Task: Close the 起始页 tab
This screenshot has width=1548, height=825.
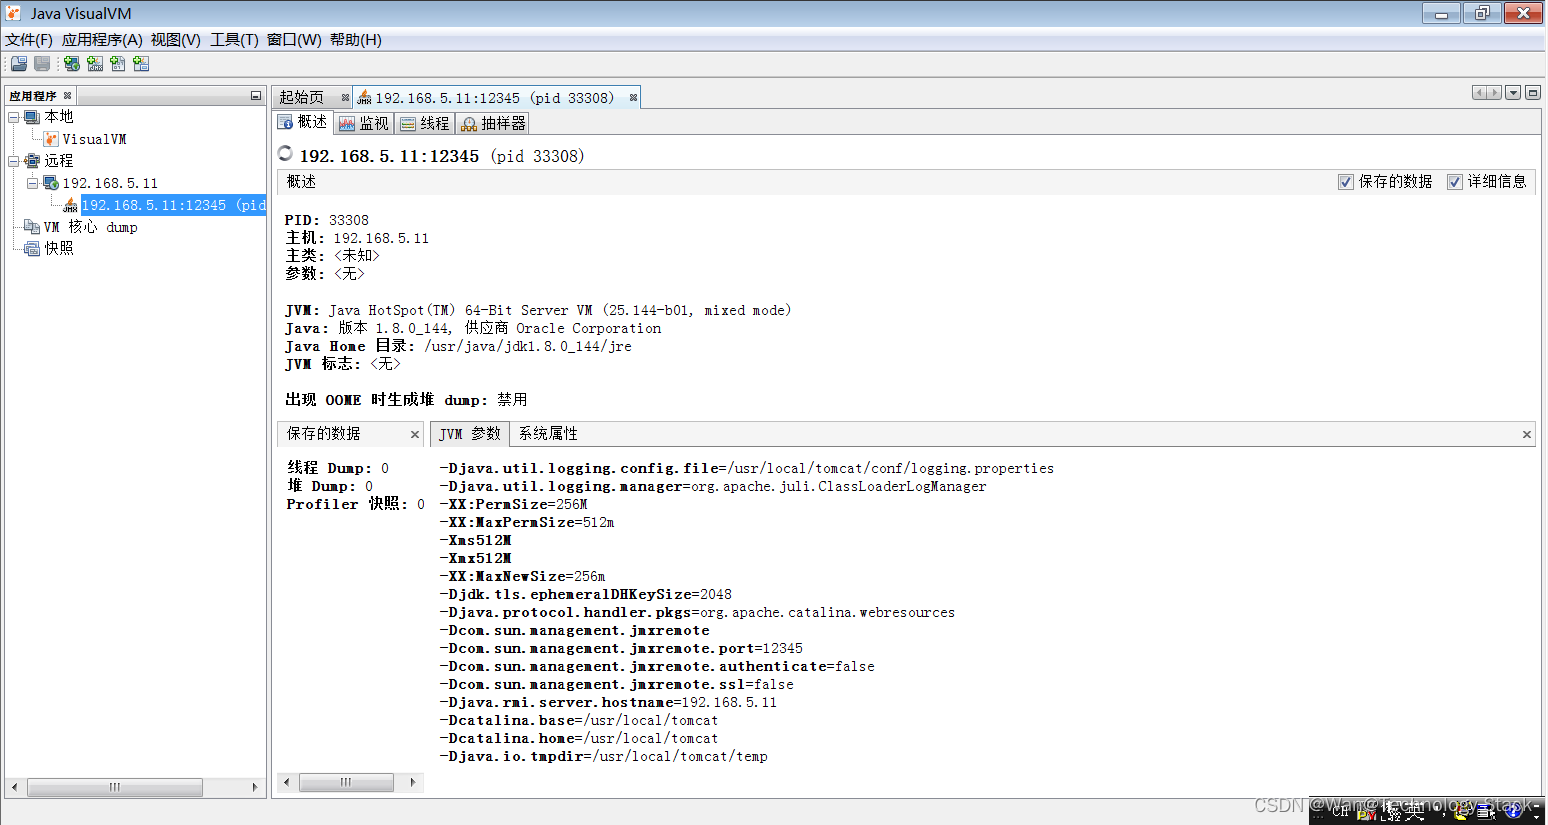Action: [x=345, y=98]
